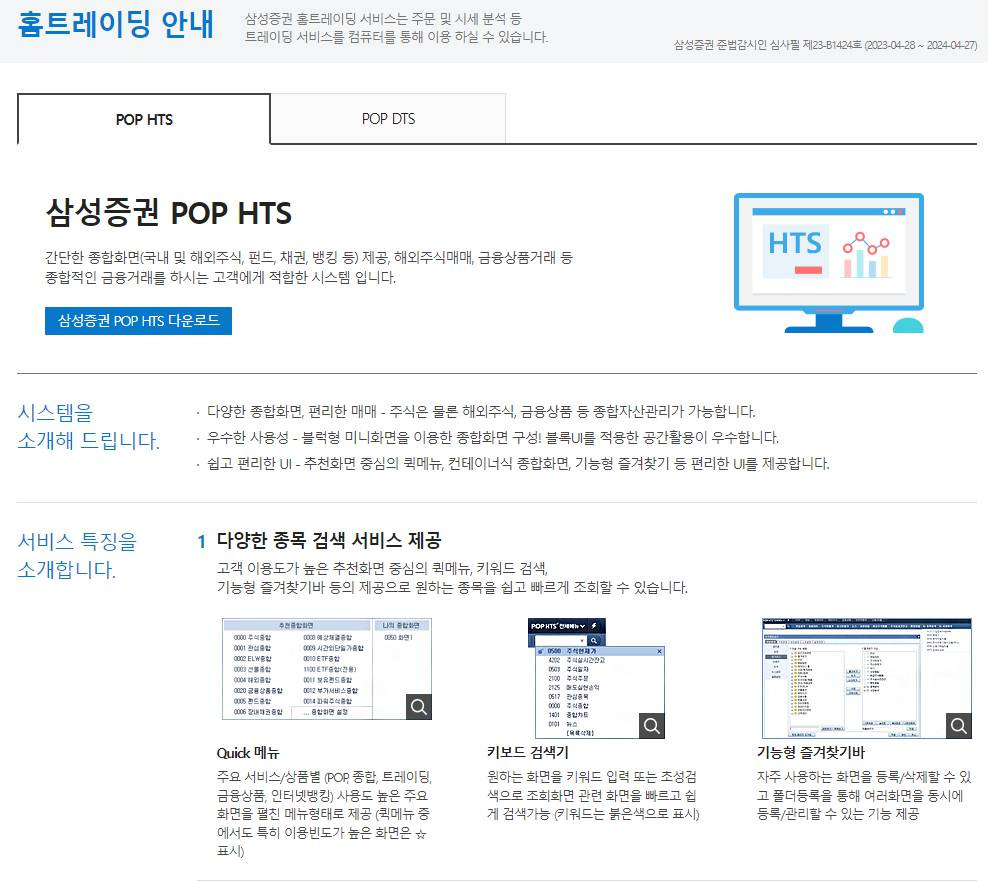Viewport: 988px width, 881px height.
Task: Click the magnifier icon on the Quick 메뉴 preview
Action: (x=420, y=705)
